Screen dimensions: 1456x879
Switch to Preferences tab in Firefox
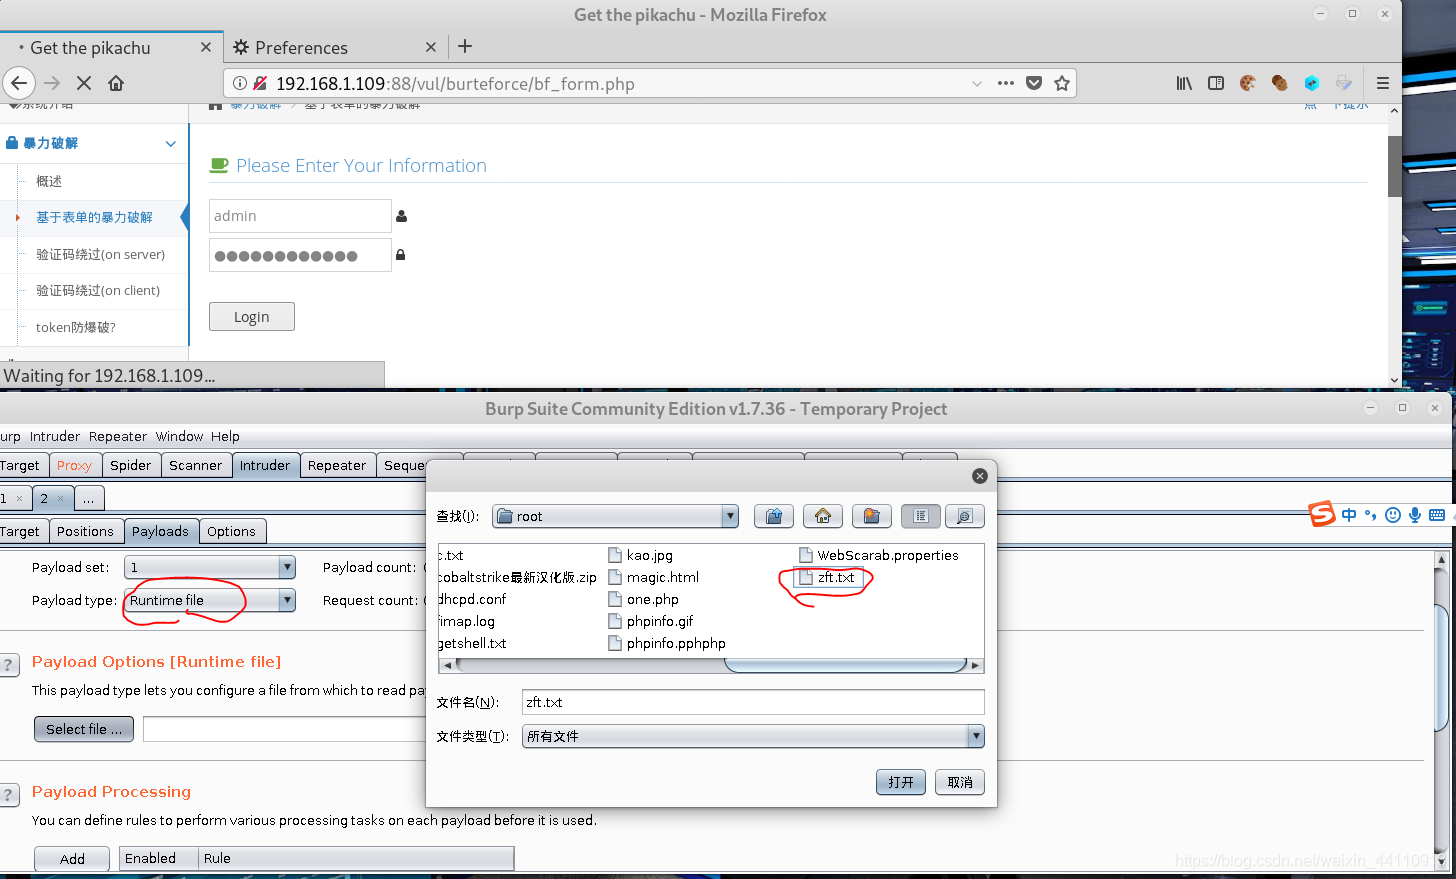point(334,47)
